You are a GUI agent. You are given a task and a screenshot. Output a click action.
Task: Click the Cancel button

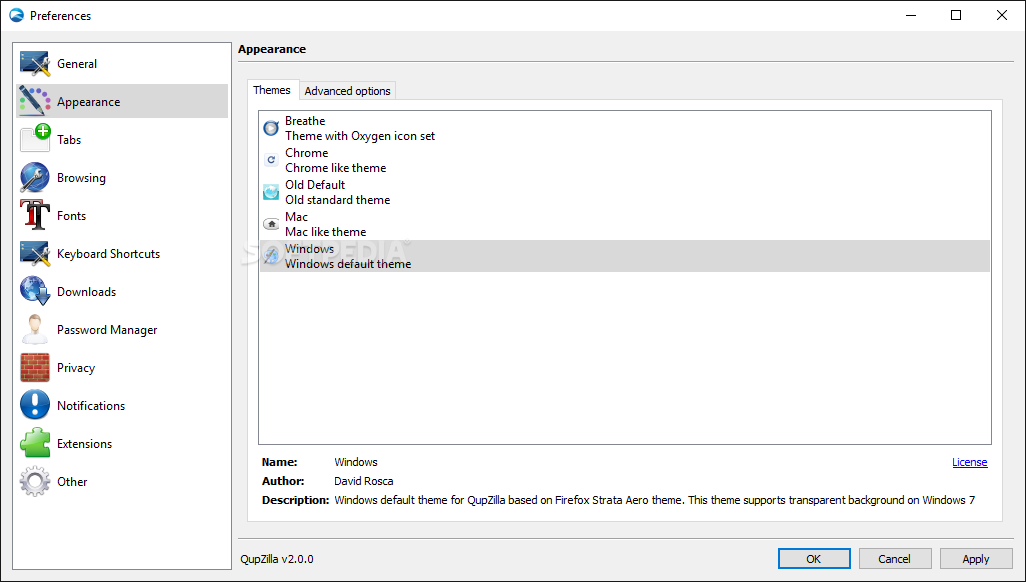pyautogui.click(x=894, y=558)
